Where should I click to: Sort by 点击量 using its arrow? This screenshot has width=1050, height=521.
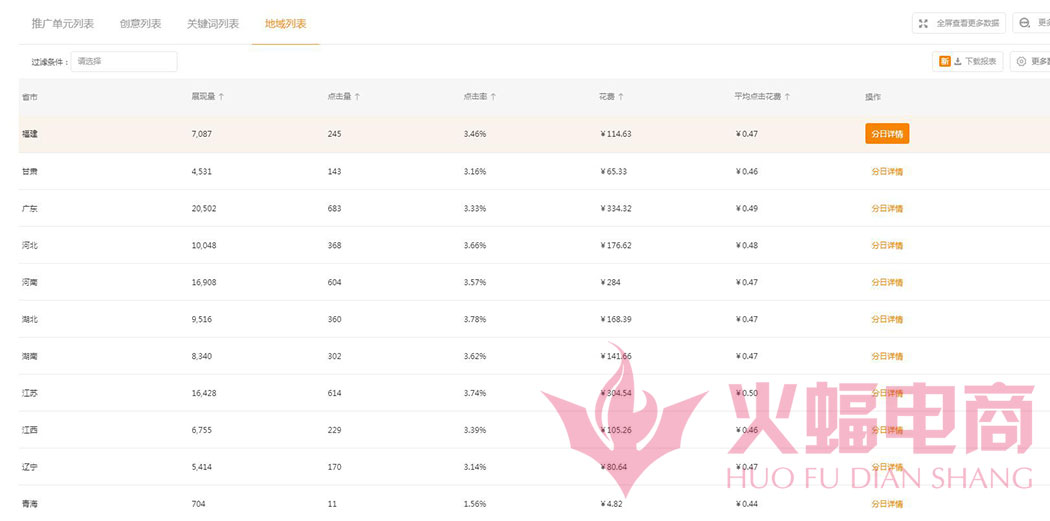[x=357, y=97]
